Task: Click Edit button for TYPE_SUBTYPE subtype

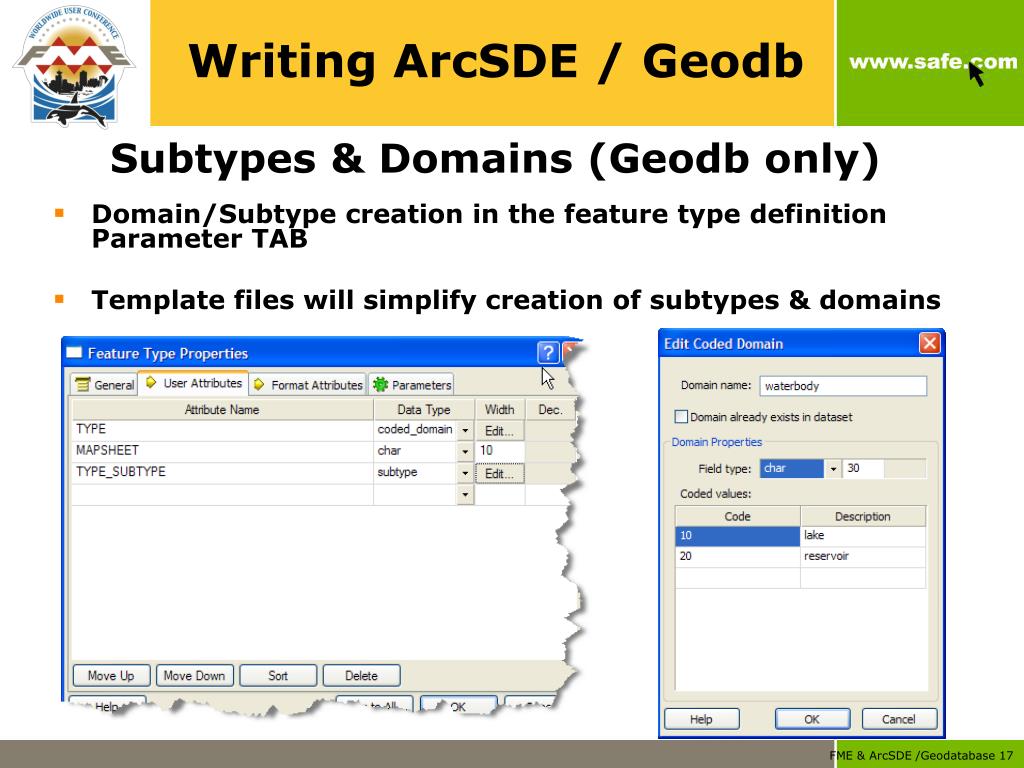Action: tap(500, 473)
